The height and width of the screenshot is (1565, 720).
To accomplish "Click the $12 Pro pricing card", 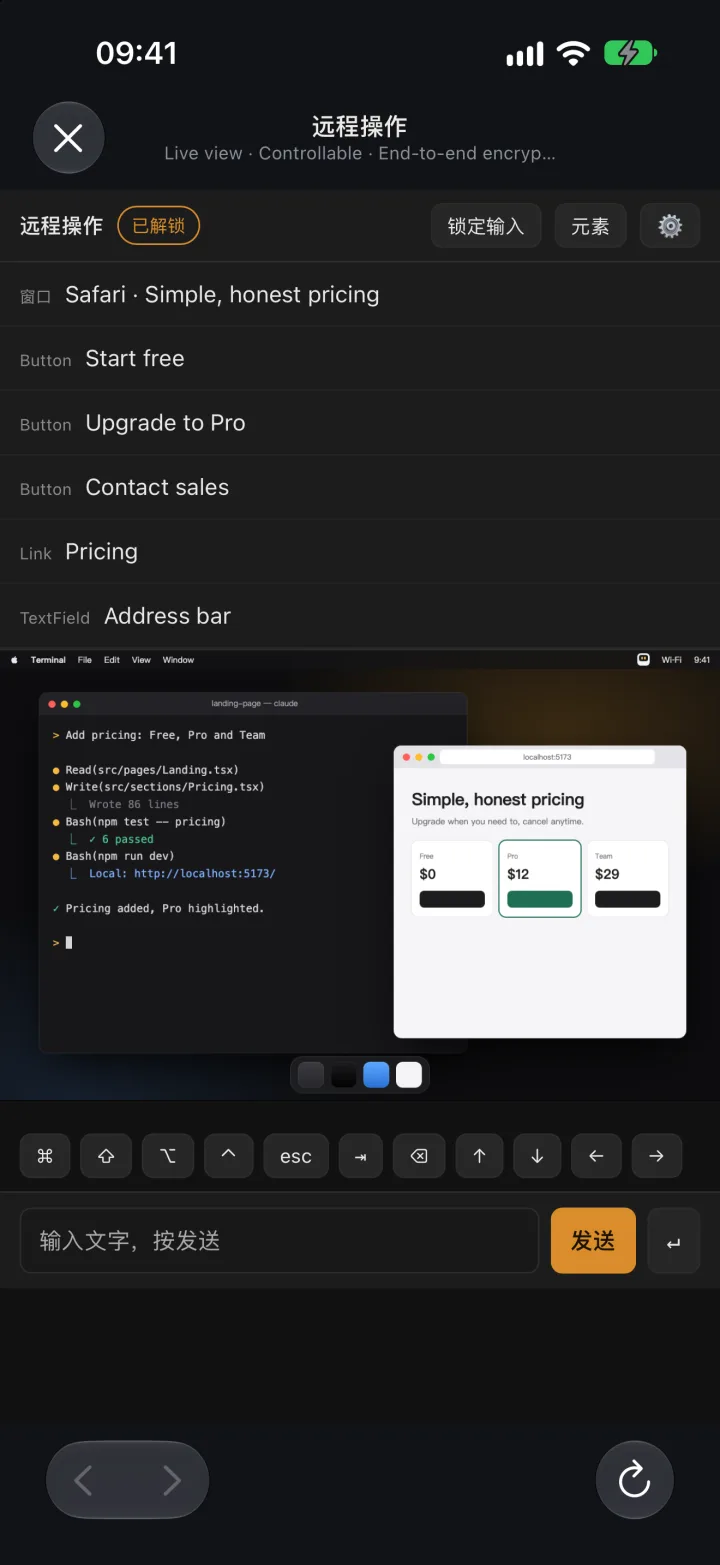I will (x=540, y=878).
